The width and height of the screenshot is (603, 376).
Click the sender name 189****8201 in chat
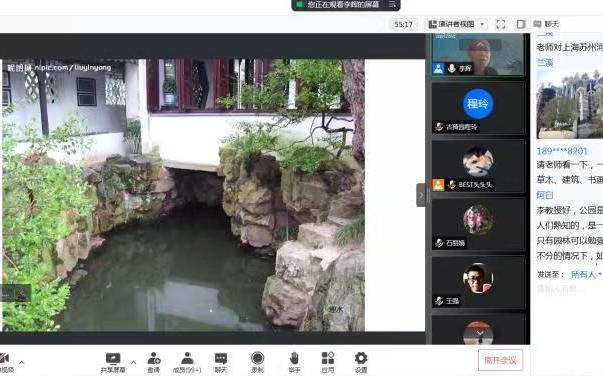click(x=562, y=151)
